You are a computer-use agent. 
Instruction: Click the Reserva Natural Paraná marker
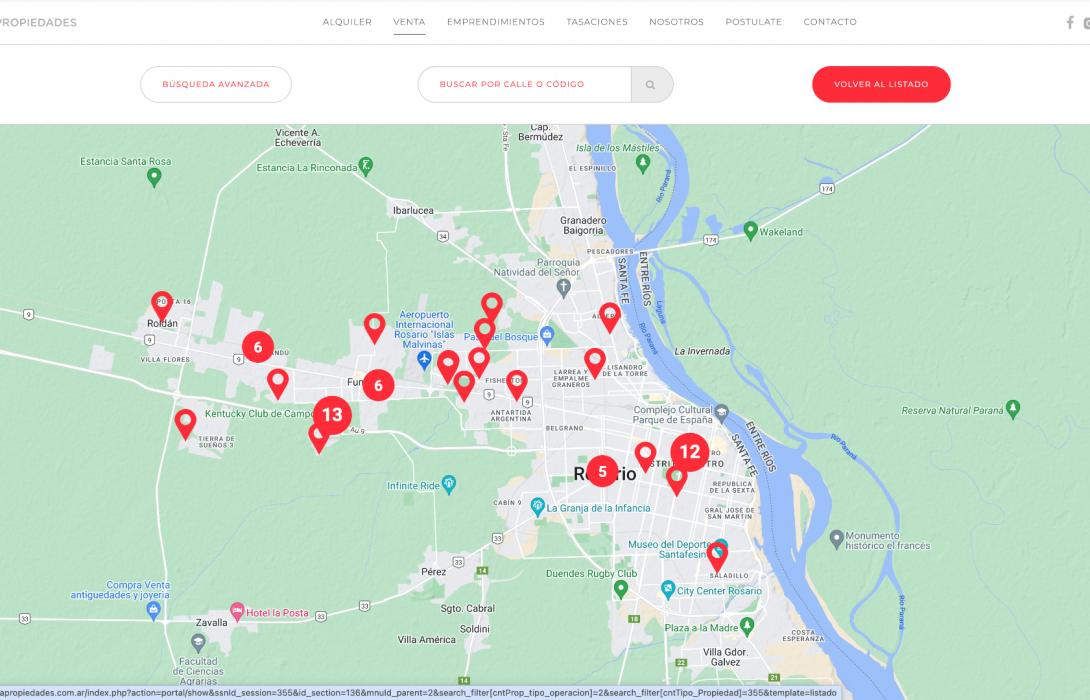pos(1013,409)
